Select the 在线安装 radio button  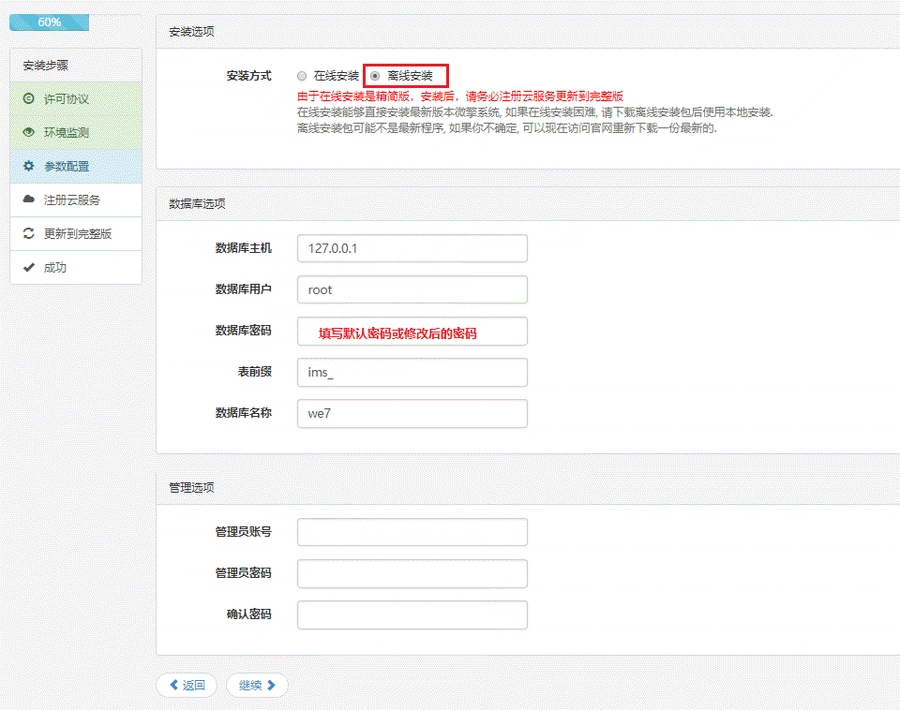pos(302,76)
